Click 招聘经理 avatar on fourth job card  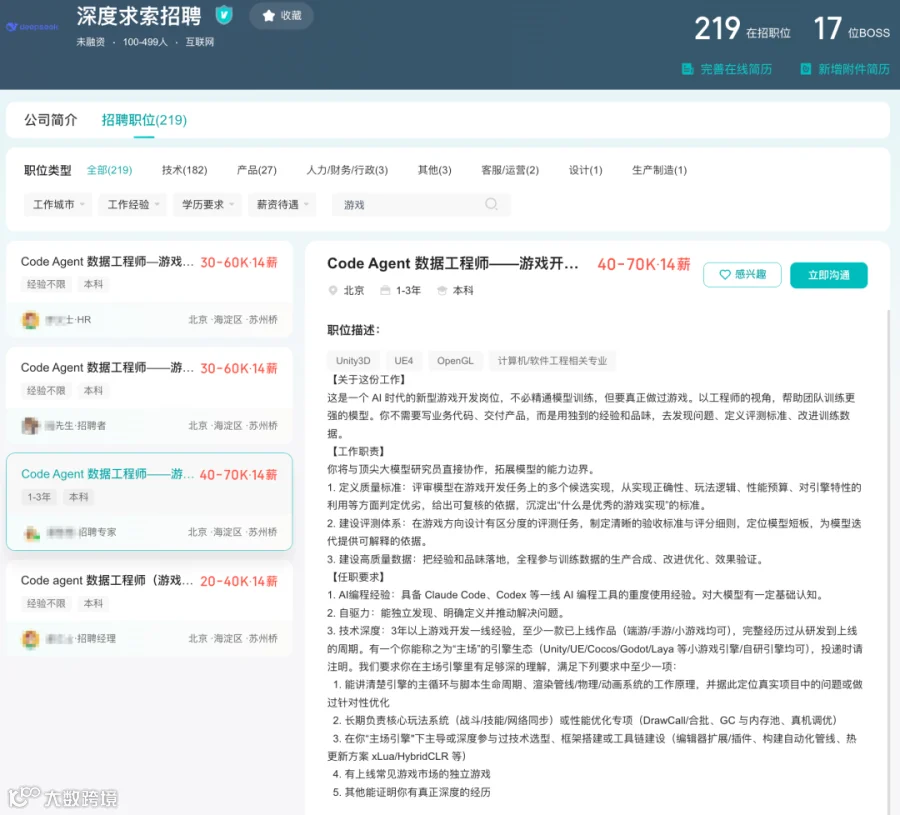(x=30, y=638)
